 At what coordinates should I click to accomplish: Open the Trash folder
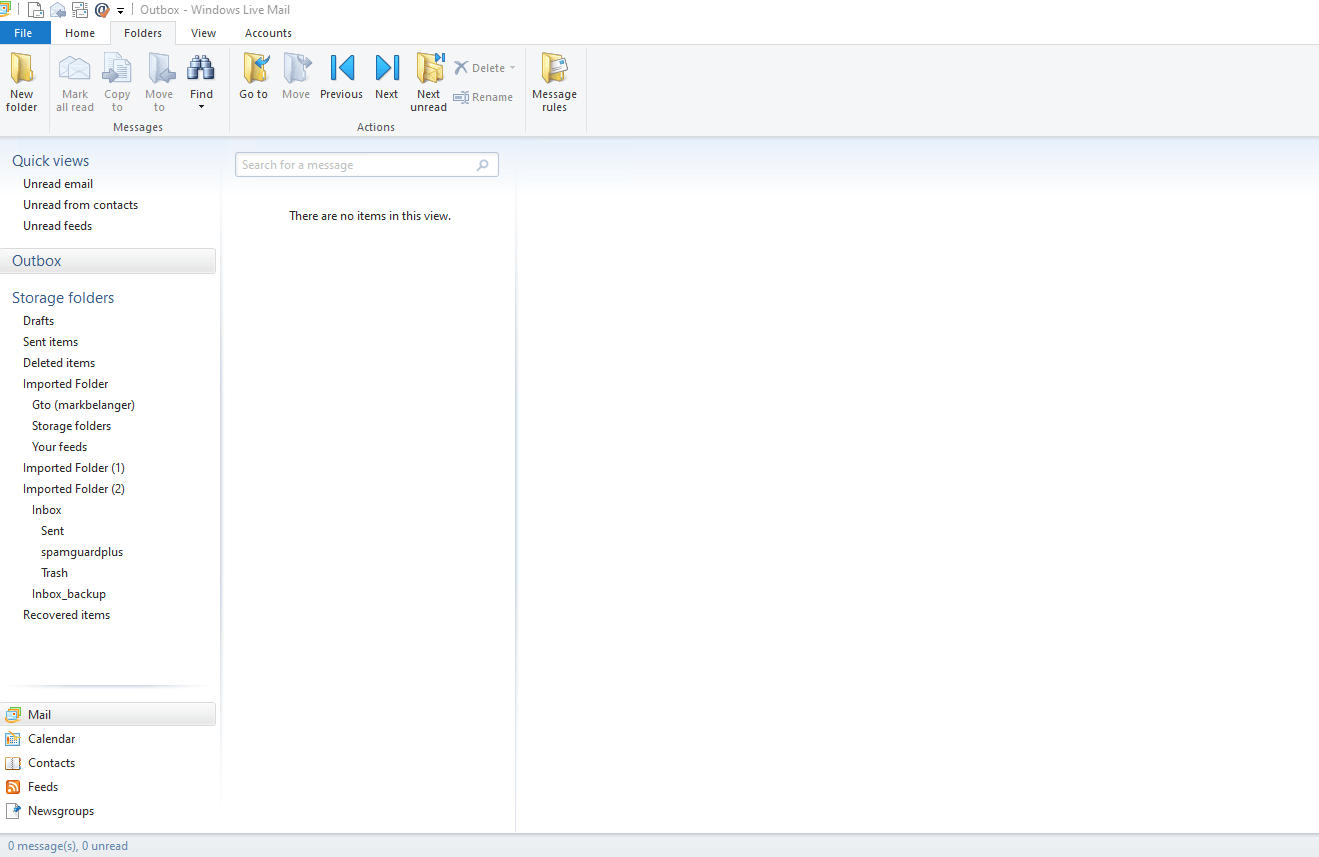55,573
